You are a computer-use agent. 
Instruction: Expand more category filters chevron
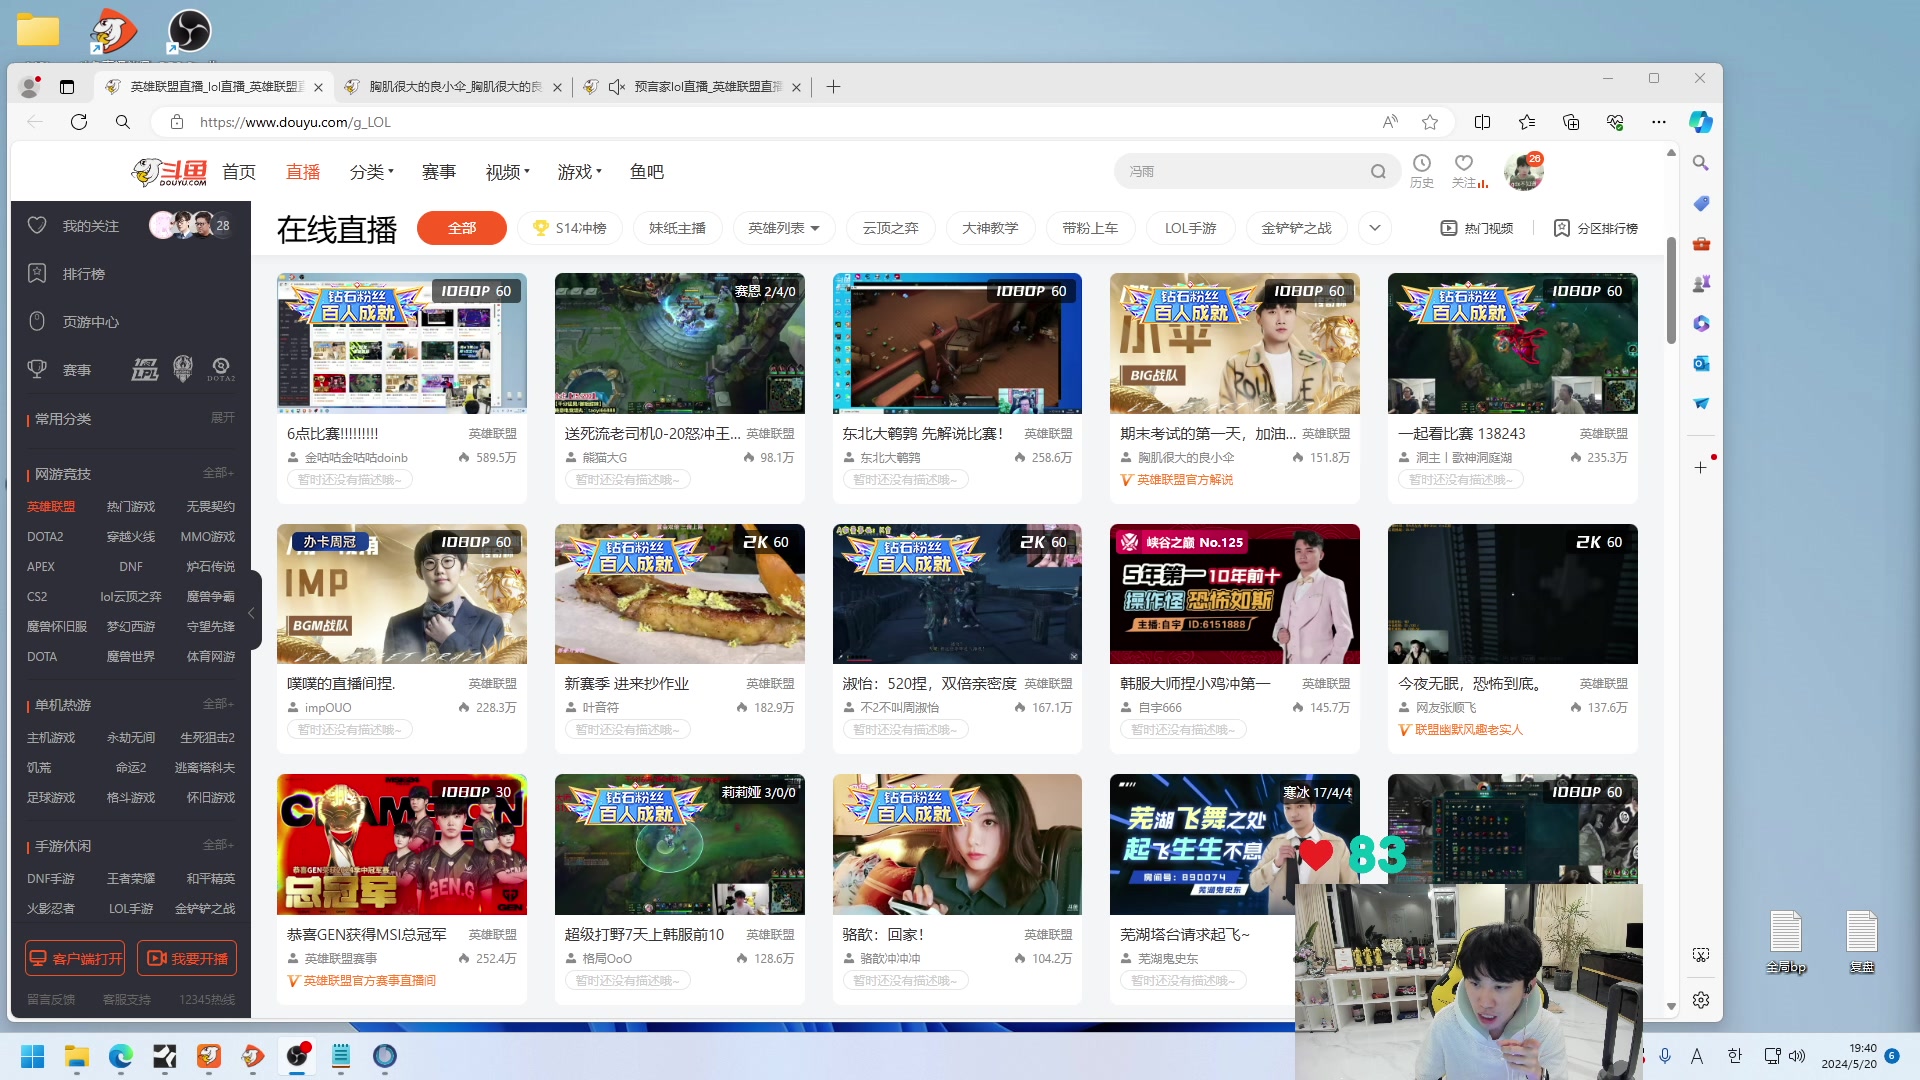(1375, 228)
